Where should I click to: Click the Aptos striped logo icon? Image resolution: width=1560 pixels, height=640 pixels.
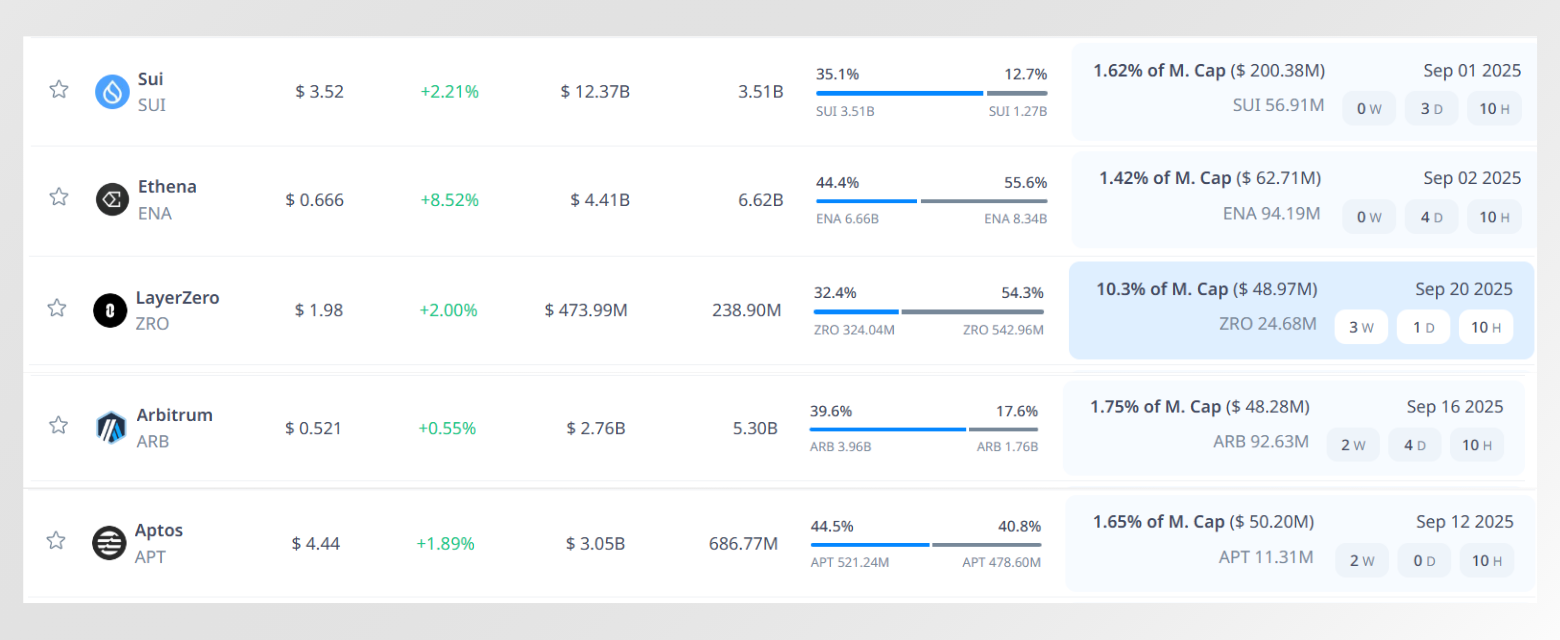click(109, 543)
